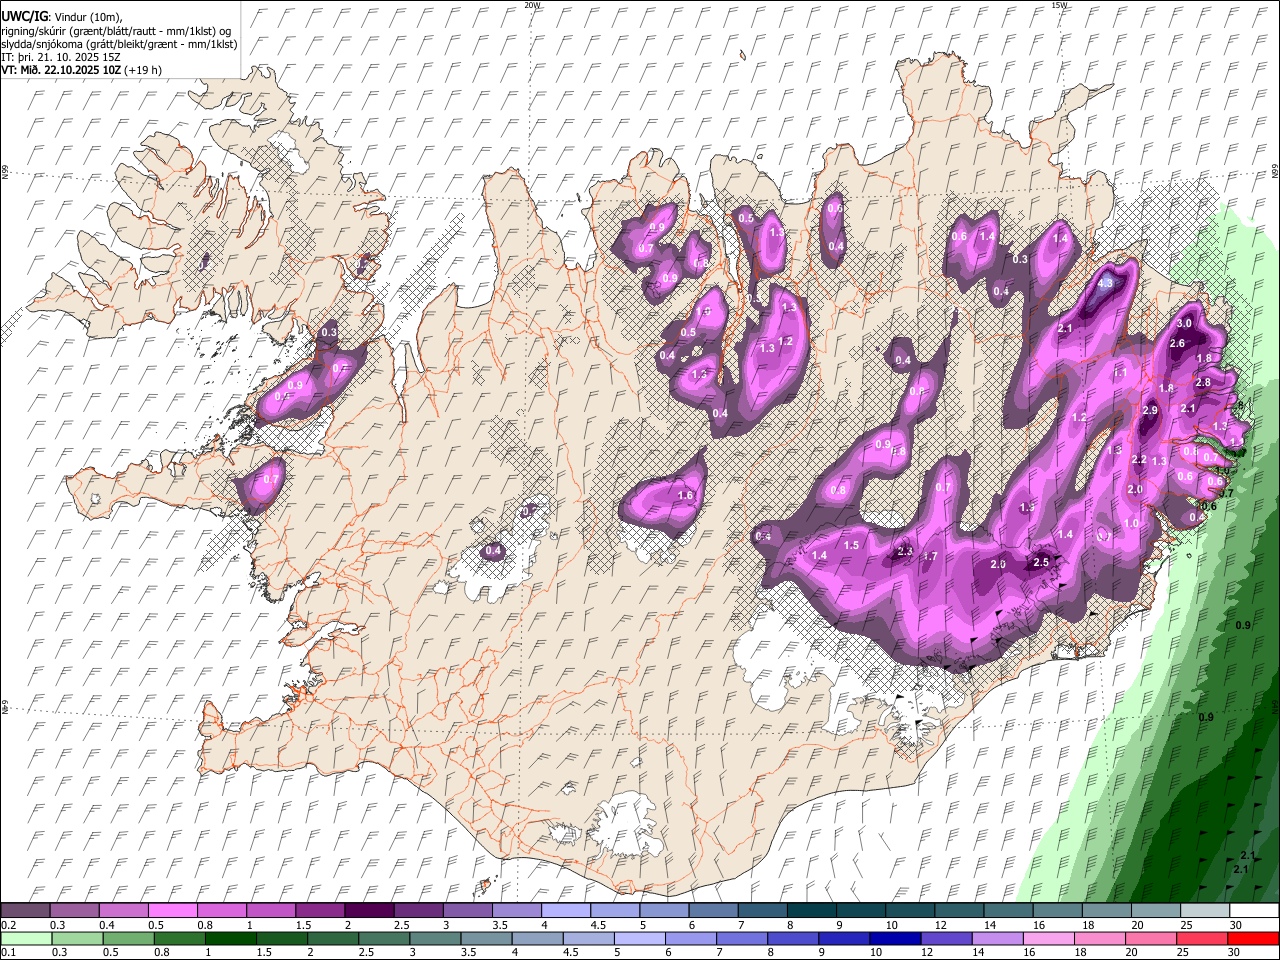
Task: Click the '2.3' snowfall value on the map
Action: (906, 551)
